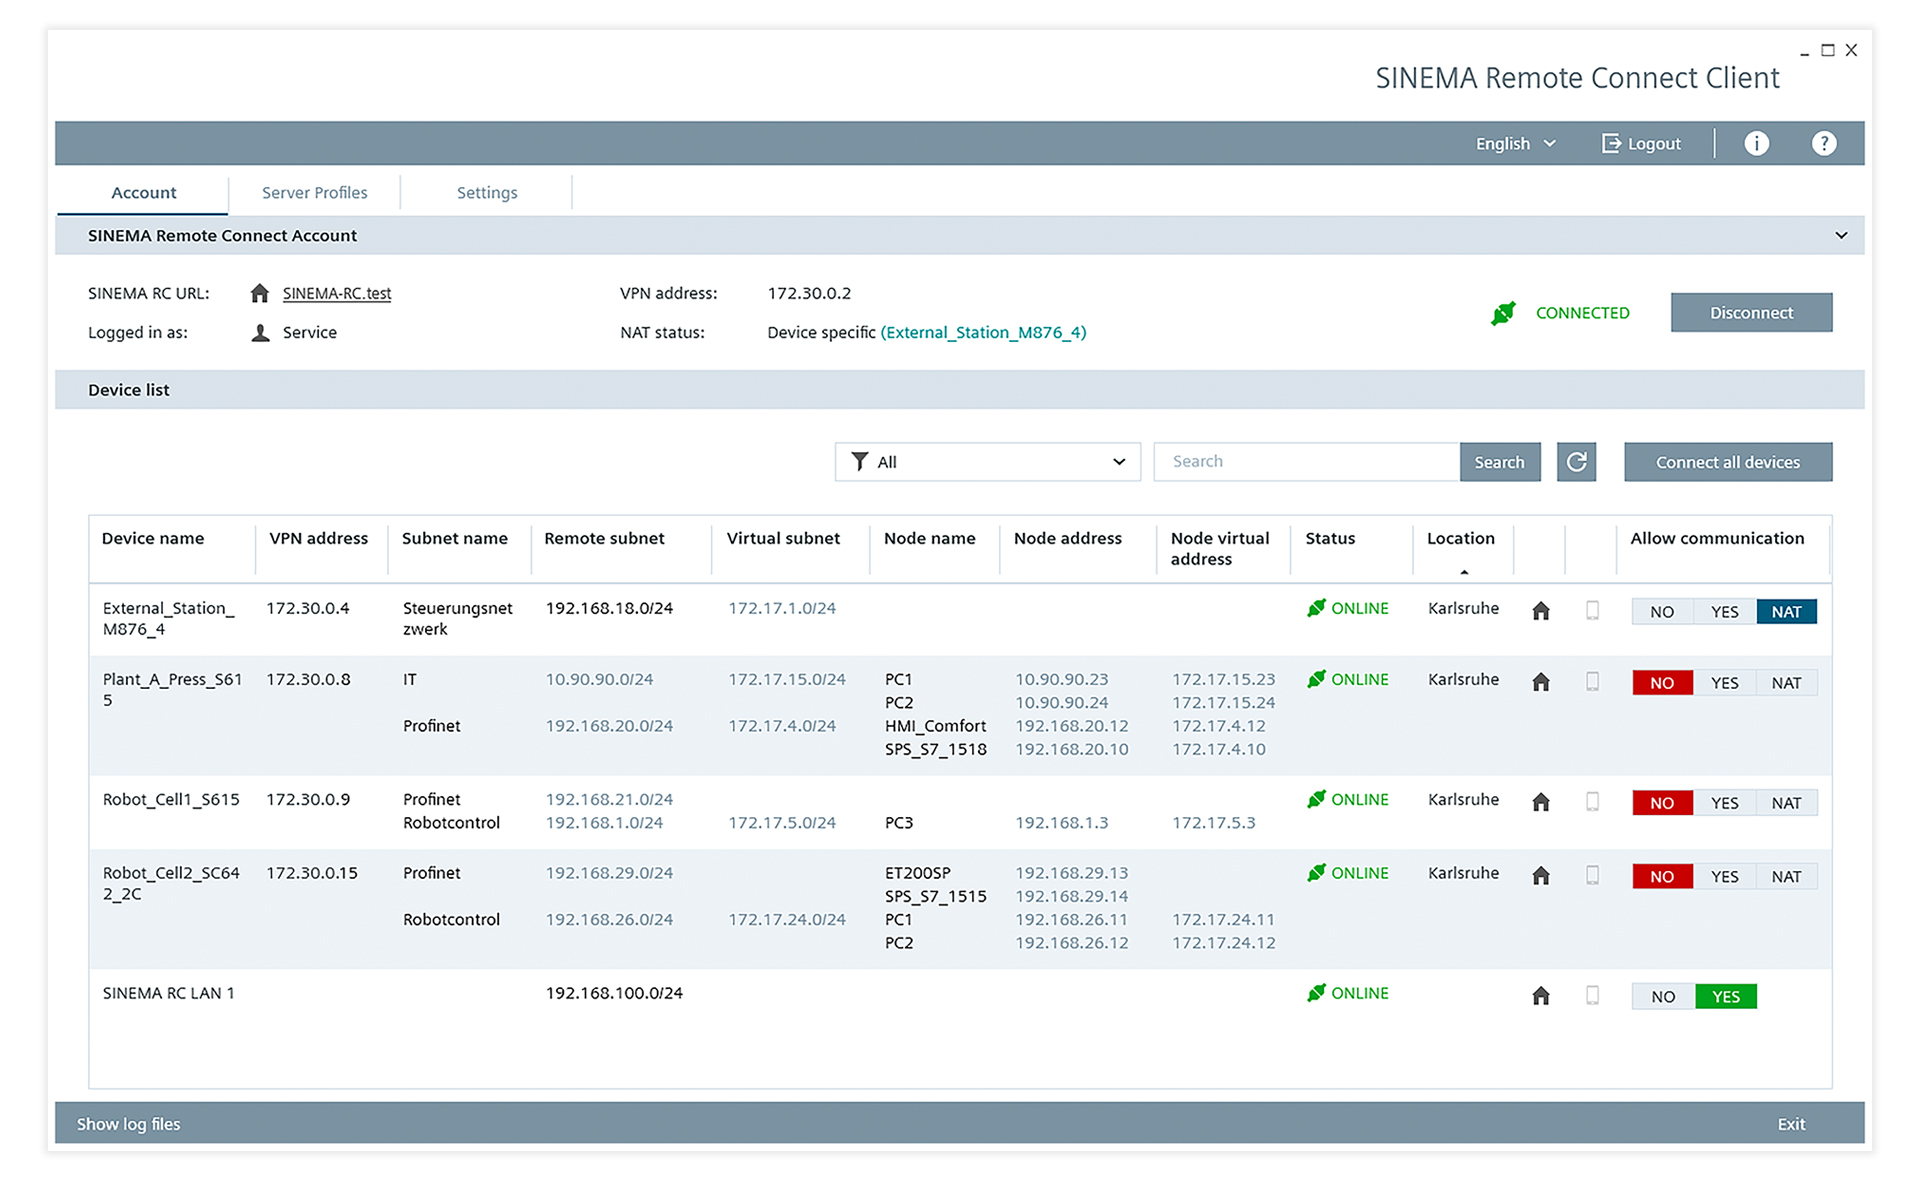The width and height of the screenshot is (1920, 1180).
Task: Click home icon for SINEMA RC LAN 1
Action: click(x=1541, y=996)
